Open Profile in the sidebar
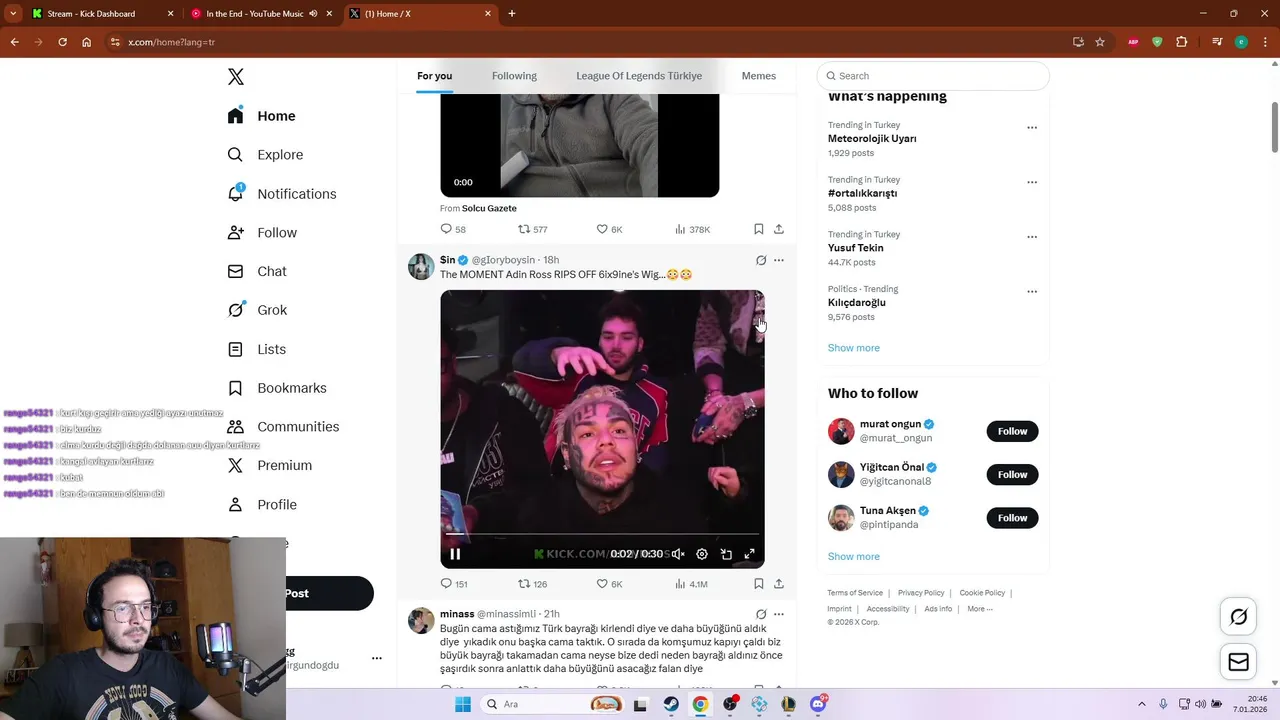Viewport: 1280px width, 720px height. coord(262,505)
